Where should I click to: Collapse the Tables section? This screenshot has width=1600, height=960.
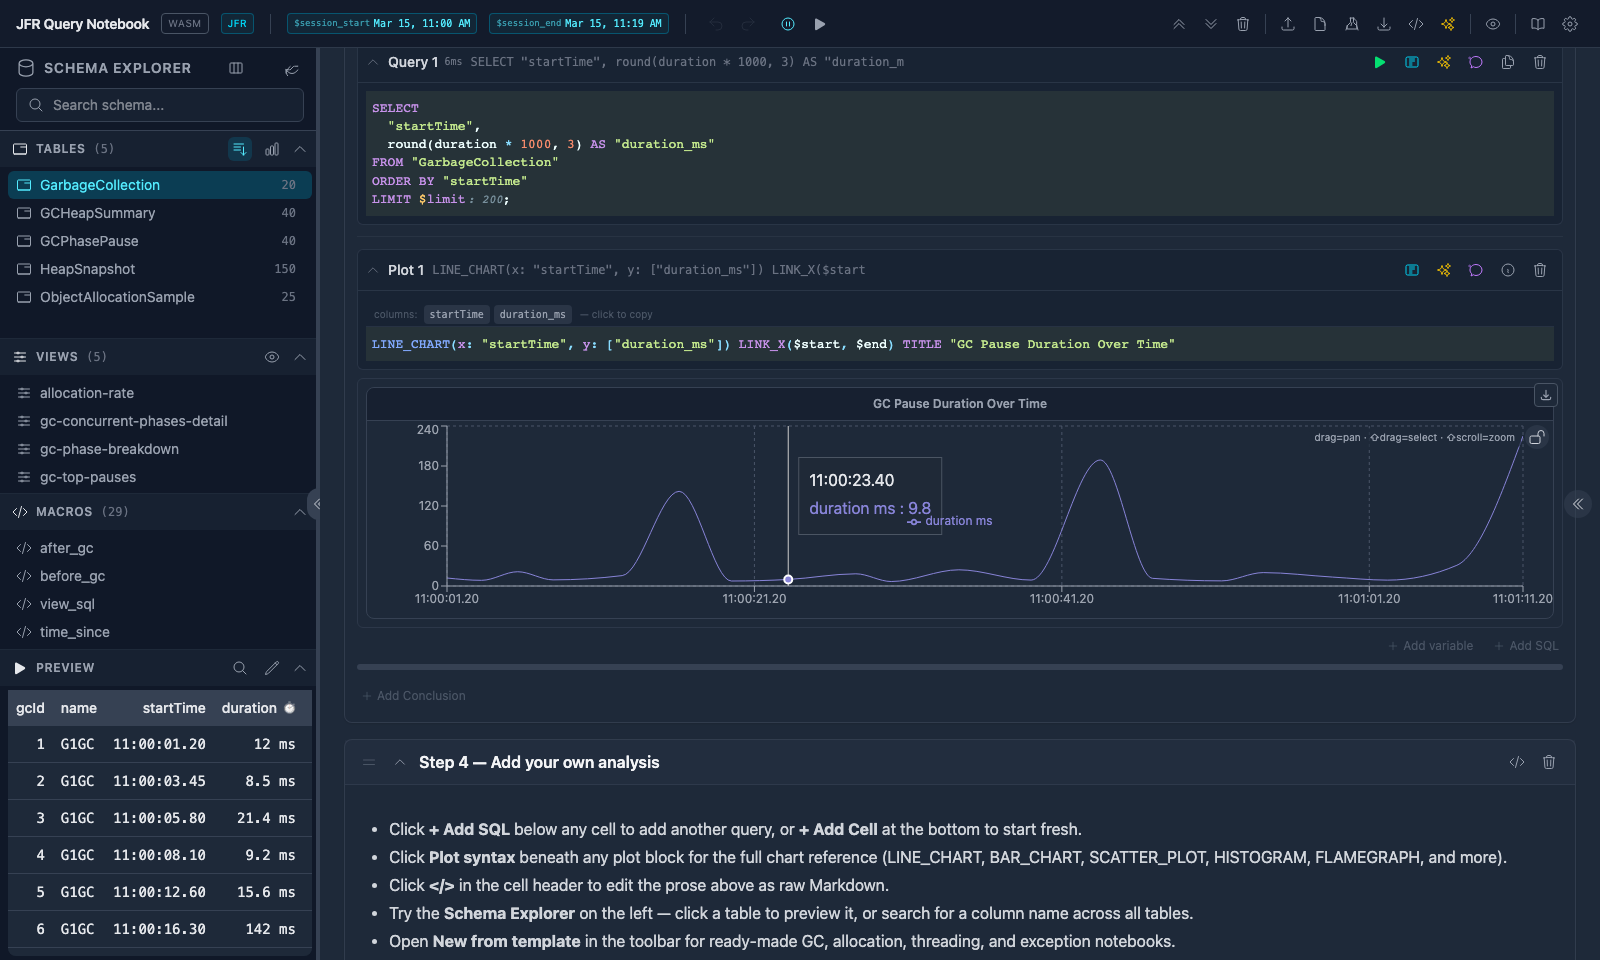300,149
